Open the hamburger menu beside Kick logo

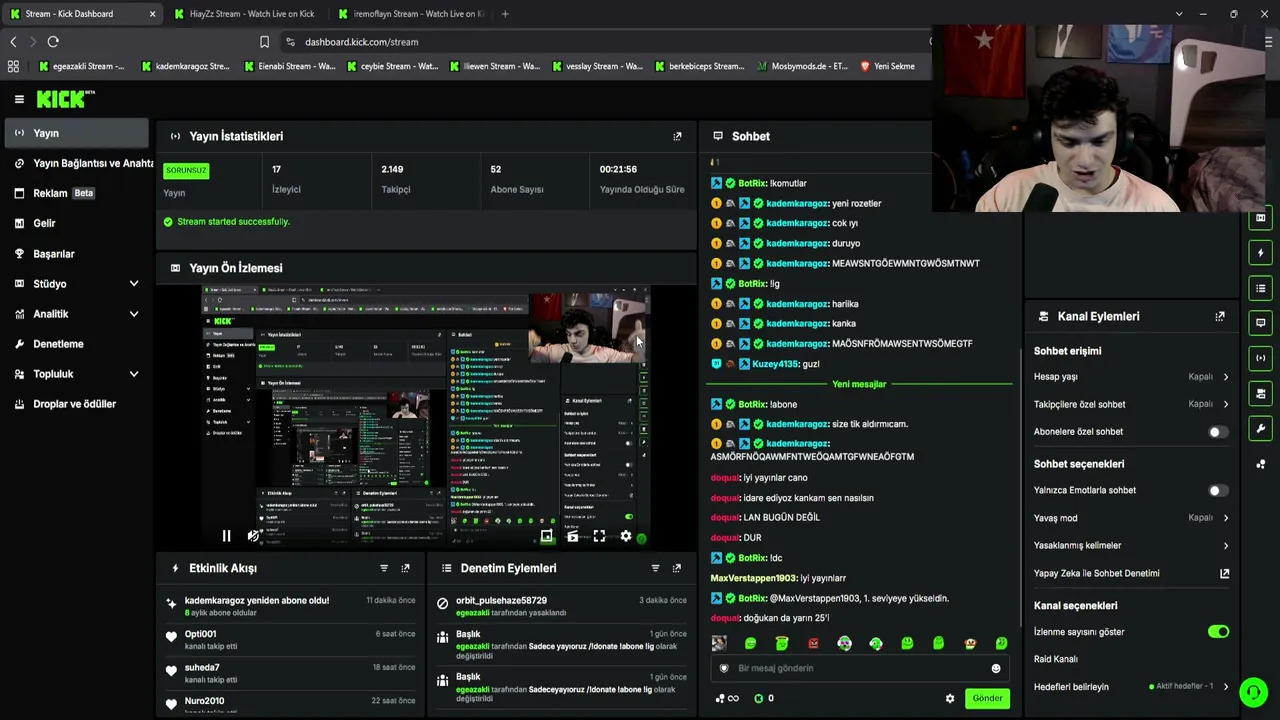point(19,99)
